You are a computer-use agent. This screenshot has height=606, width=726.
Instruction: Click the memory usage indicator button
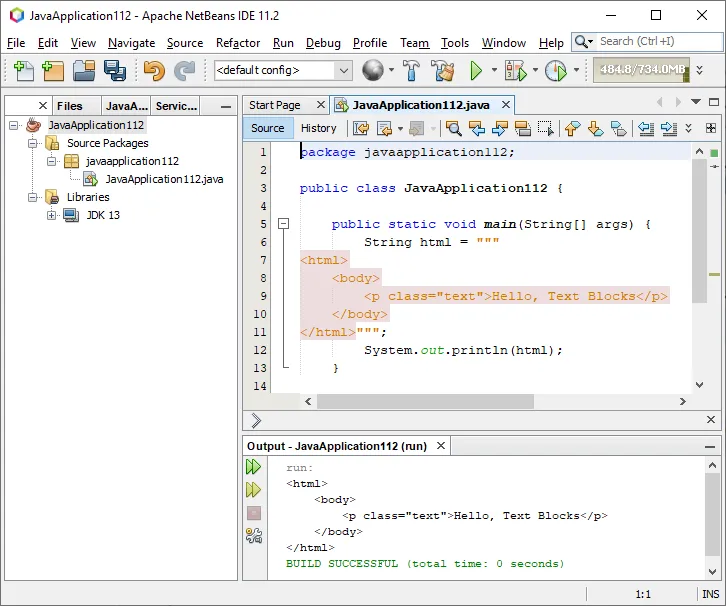(641, 70)
